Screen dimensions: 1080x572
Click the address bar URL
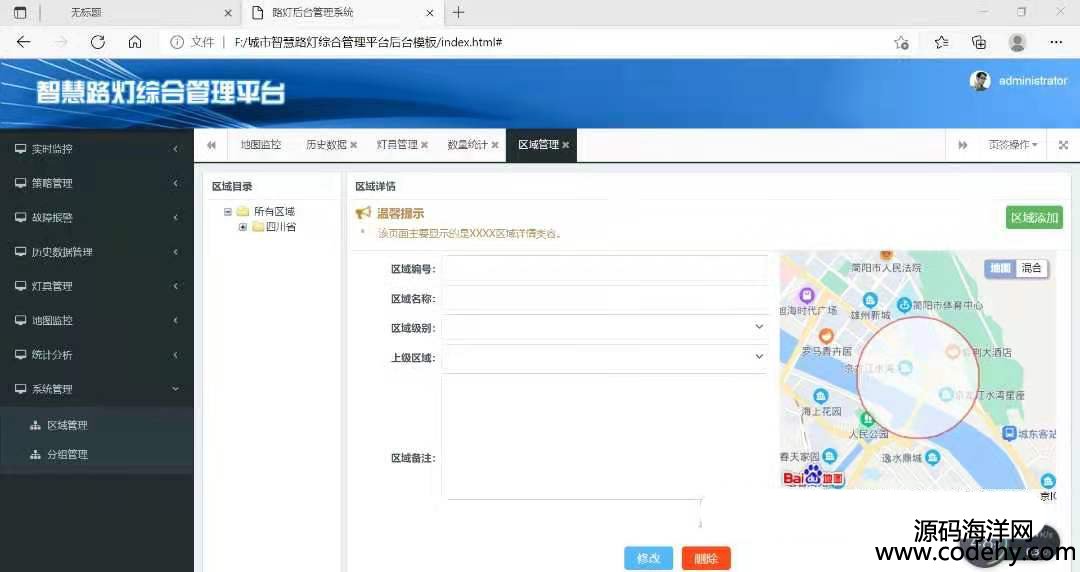[x=368, y=43]
